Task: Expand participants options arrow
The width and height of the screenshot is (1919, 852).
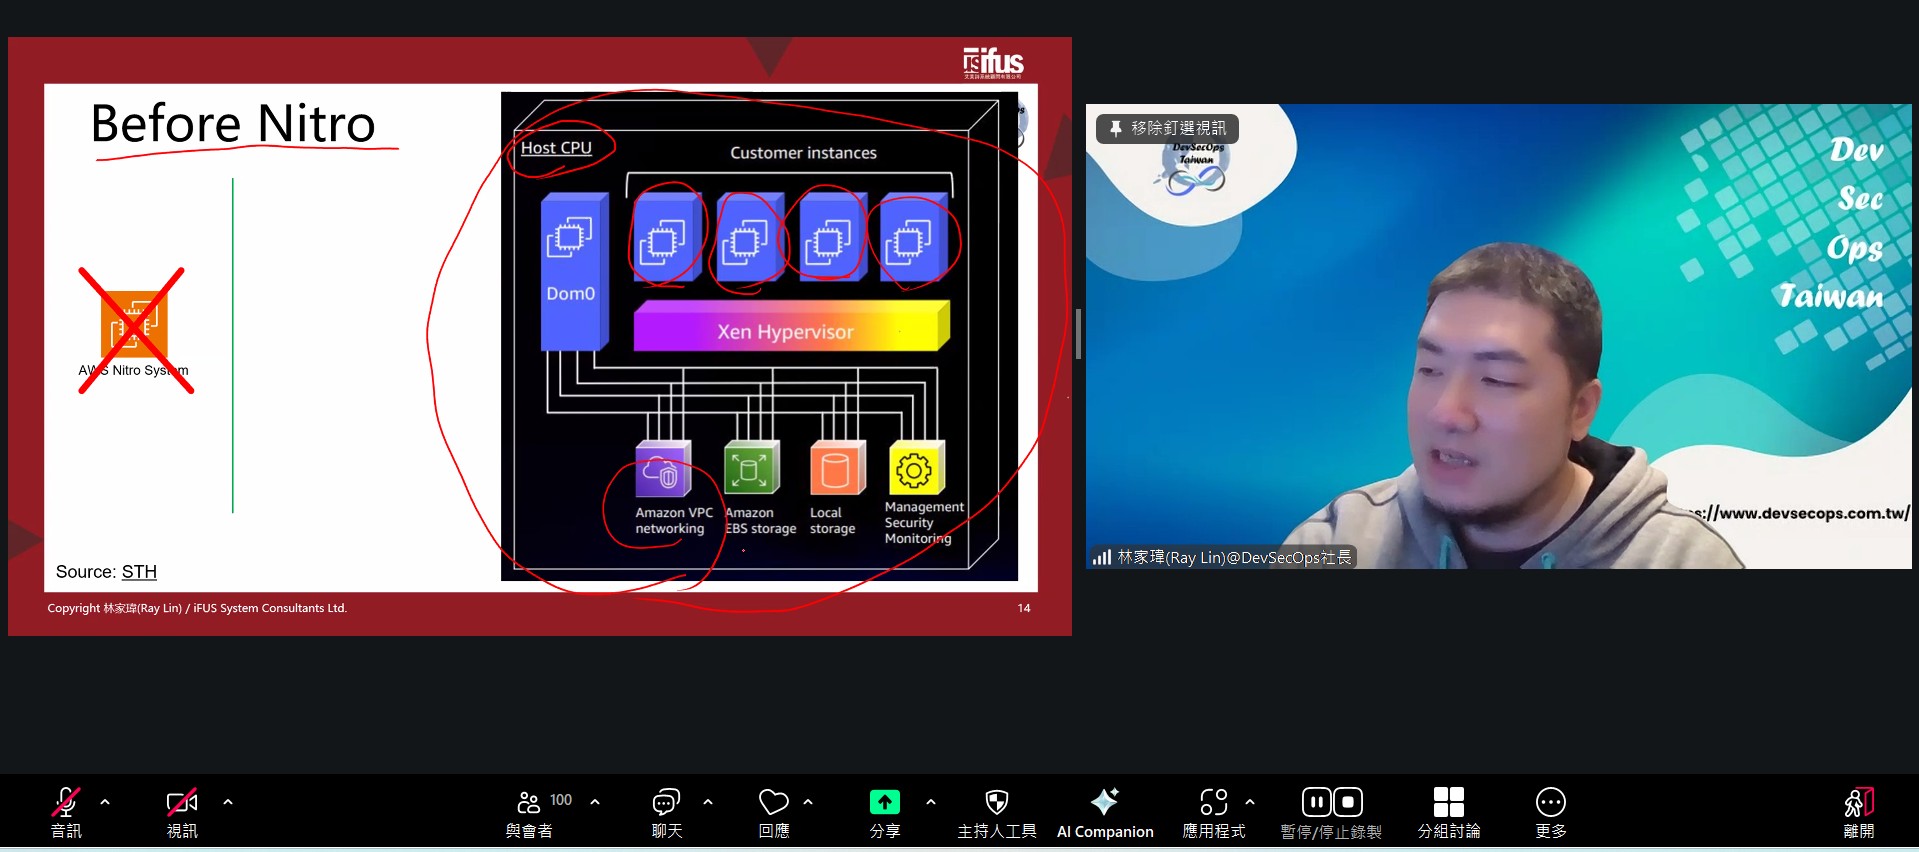Action: point(595,802)
